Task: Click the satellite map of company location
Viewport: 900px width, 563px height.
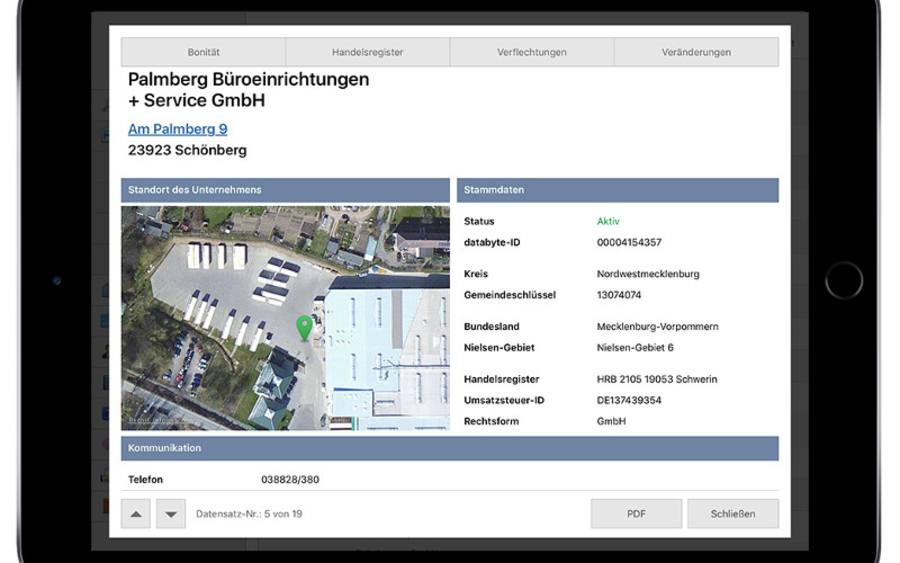Action: coord(285,318)
